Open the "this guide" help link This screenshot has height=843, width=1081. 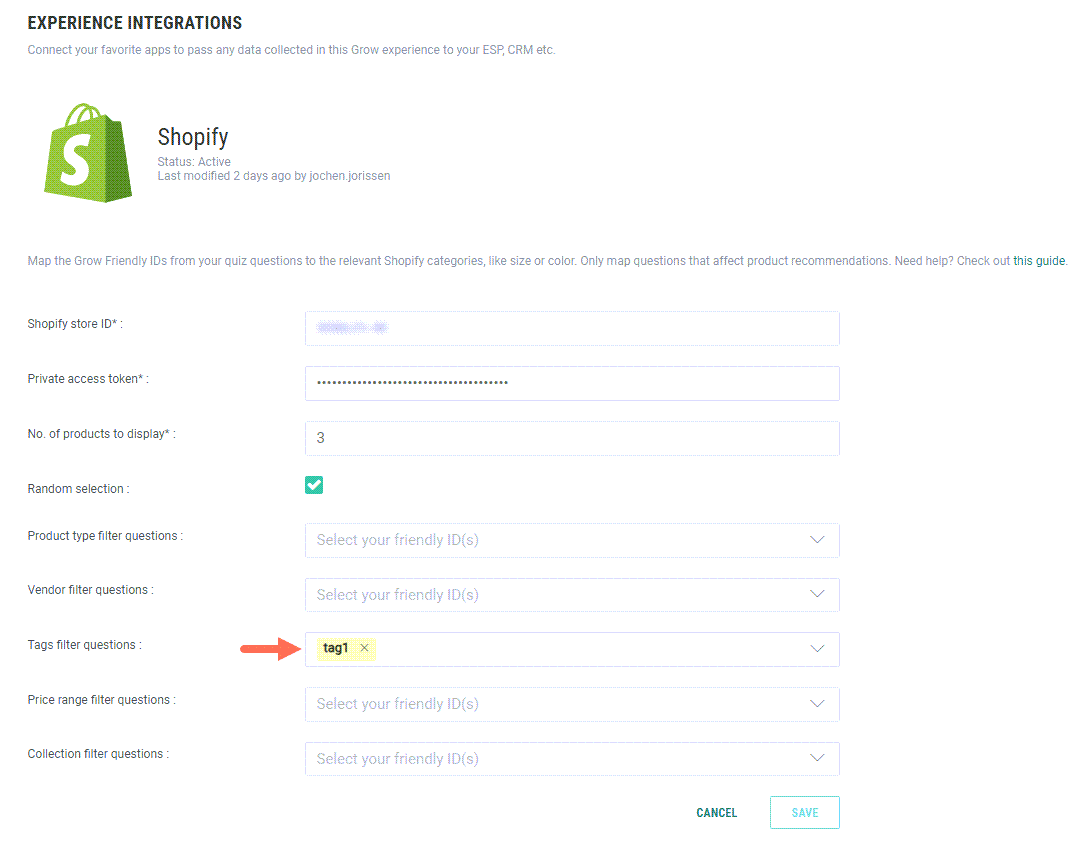(x=1040, y=261)
